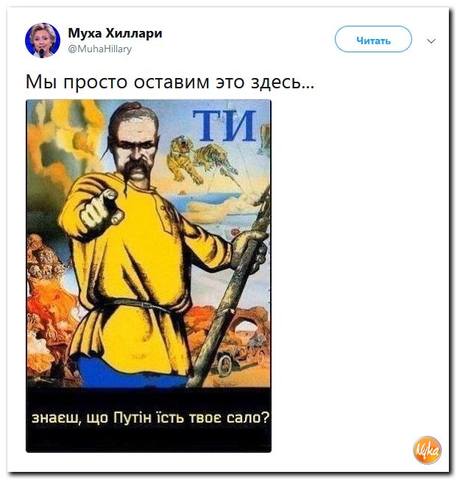Click the moustached face in the poster
This screenshot has height=480, width=457.
(134, 150)
